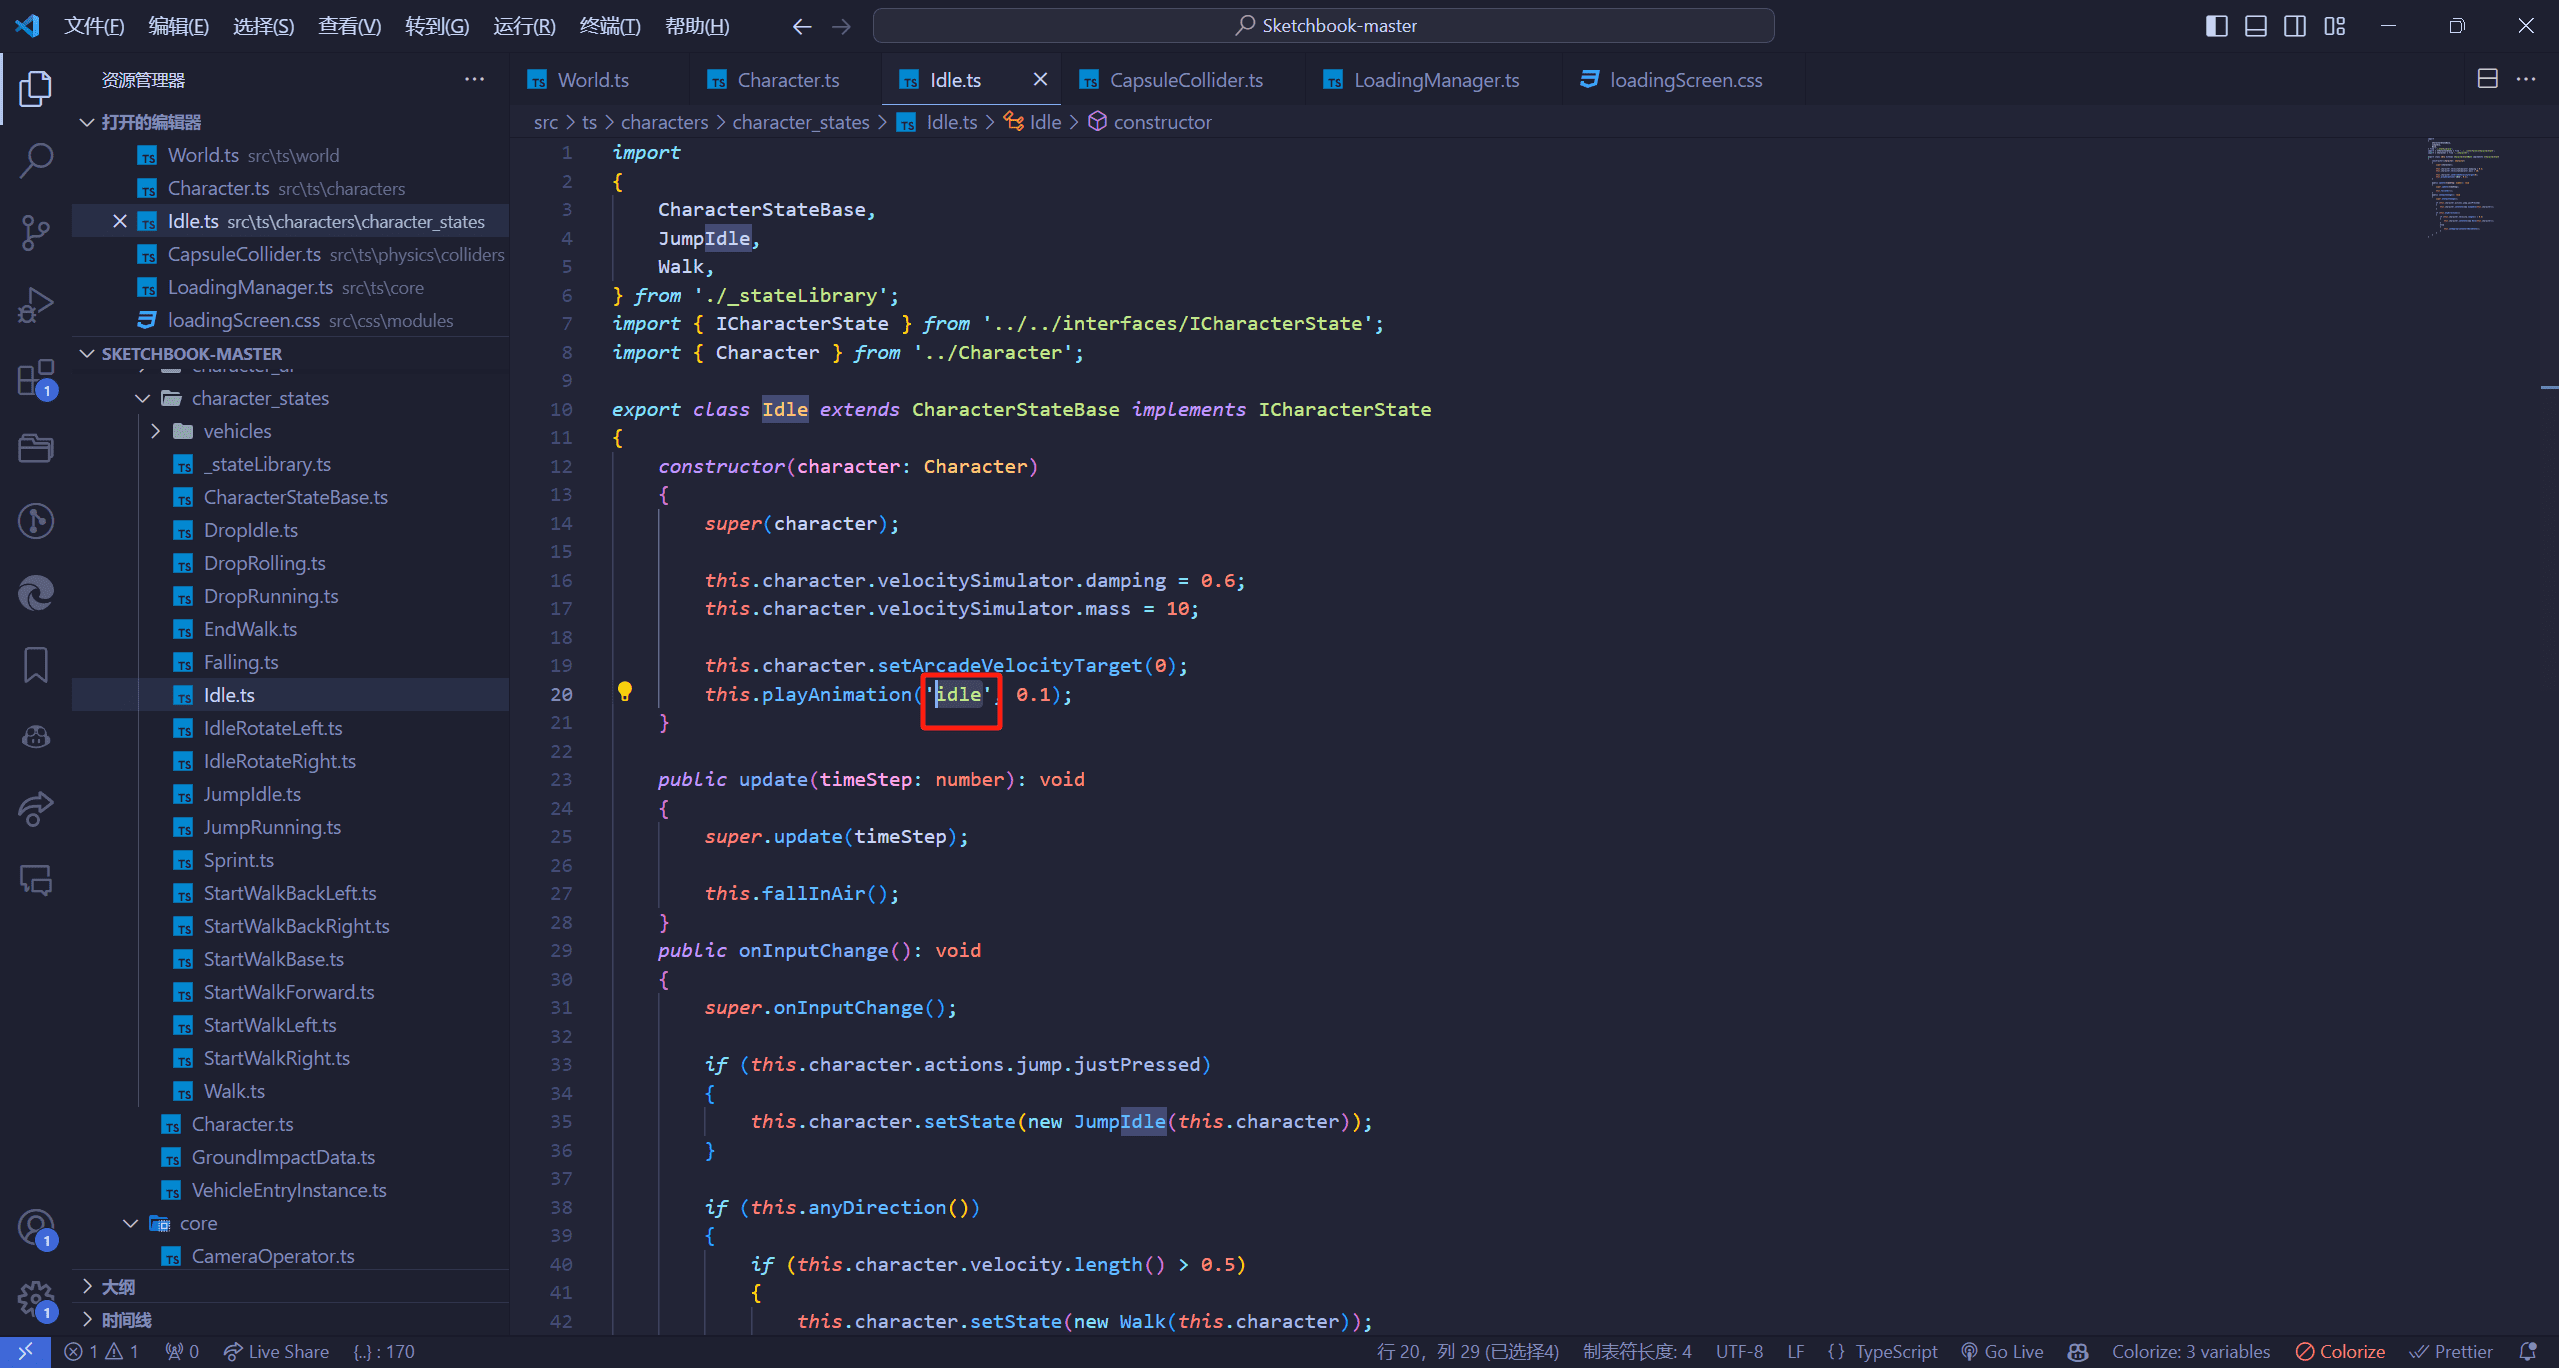2559x1368 pixels.
Task: Expand the vehicles folder
Action: 155,431
